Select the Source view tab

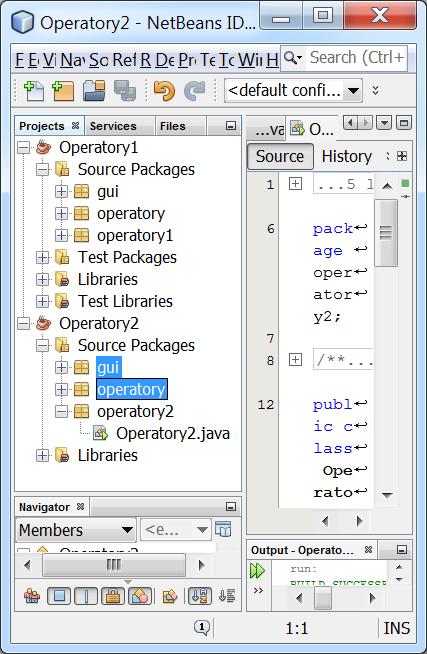tap(280, 156)
